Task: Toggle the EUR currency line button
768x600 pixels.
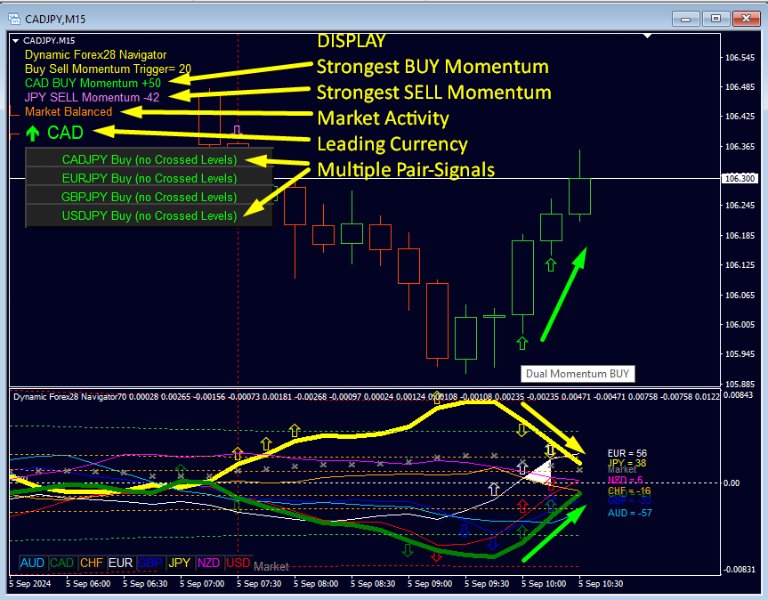Action: 120,563
